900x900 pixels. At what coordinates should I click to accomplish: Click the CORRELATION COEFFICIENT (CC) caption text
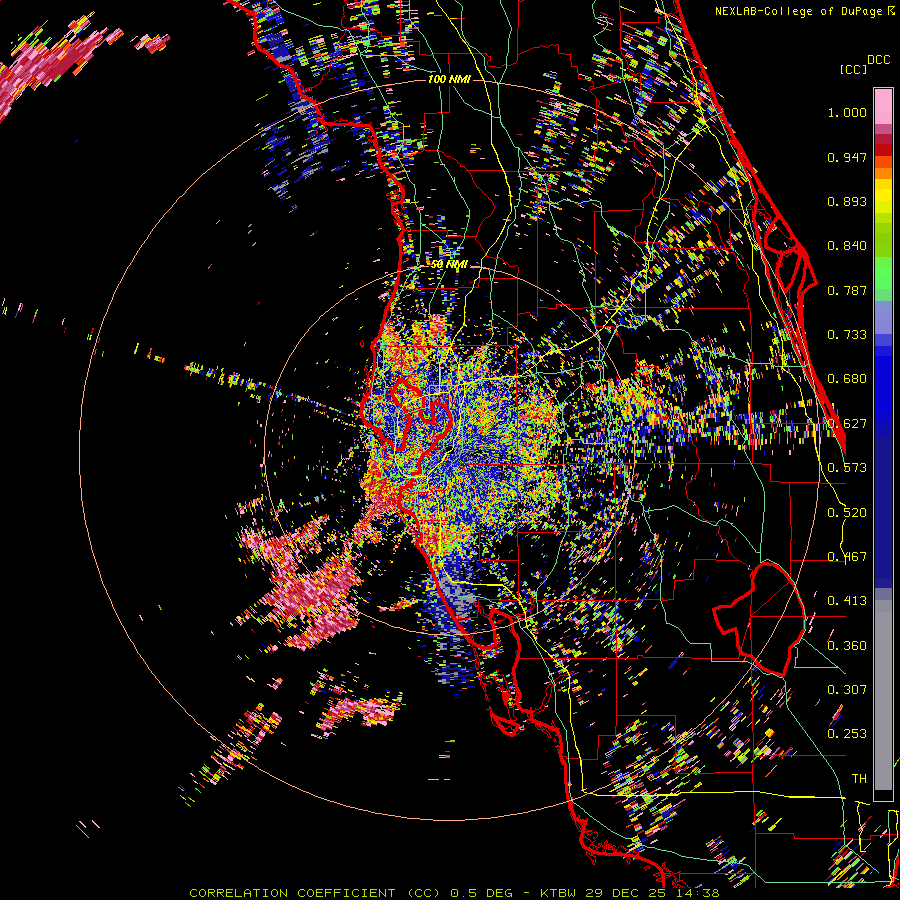(x=315, y=893)
